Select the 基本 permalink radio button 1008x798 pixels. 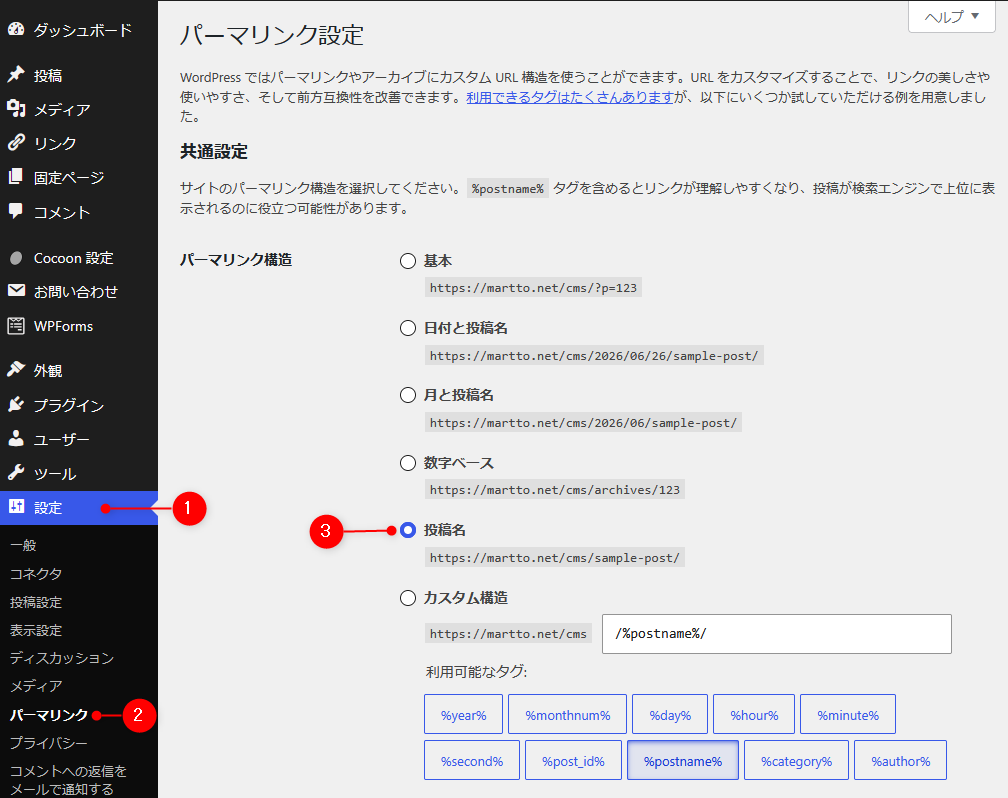(x=408, y=261)
